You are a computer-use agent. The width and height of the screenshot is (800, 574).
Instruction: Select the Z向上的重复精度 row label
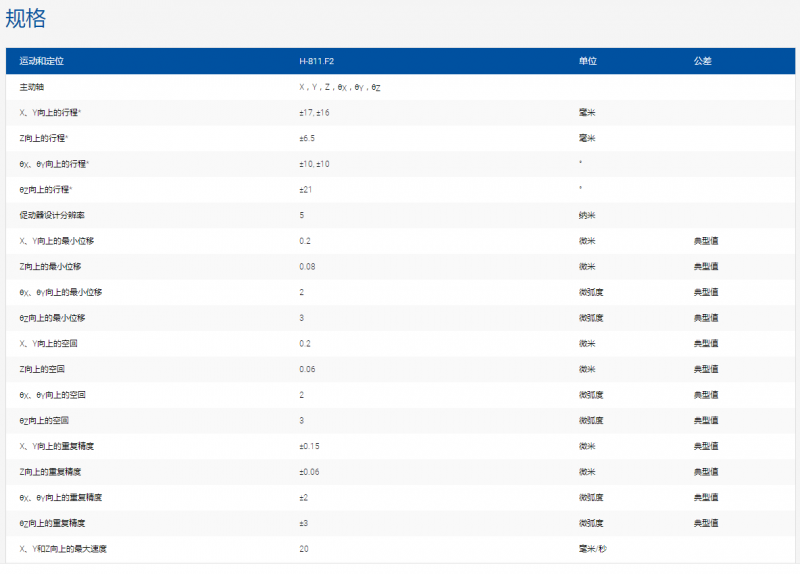[49, 472]
